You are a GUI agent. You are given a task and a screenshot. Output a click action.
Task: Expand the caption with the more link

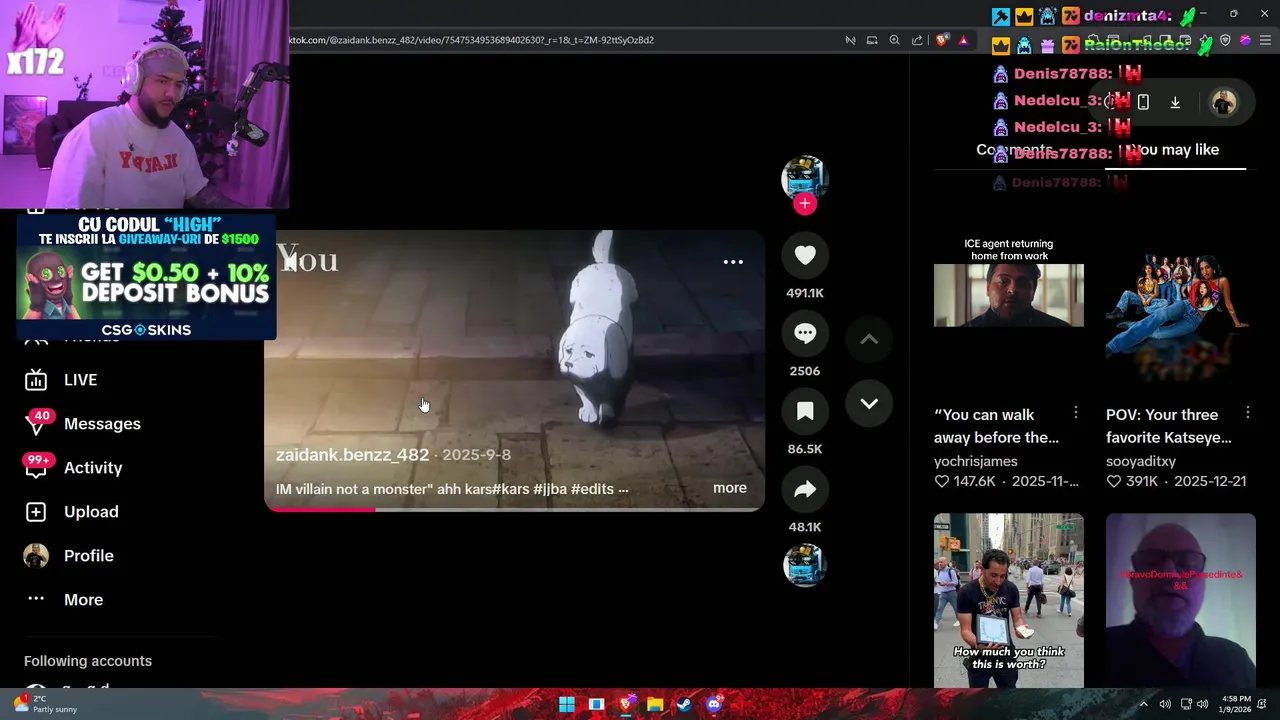[x=730, y=488]
